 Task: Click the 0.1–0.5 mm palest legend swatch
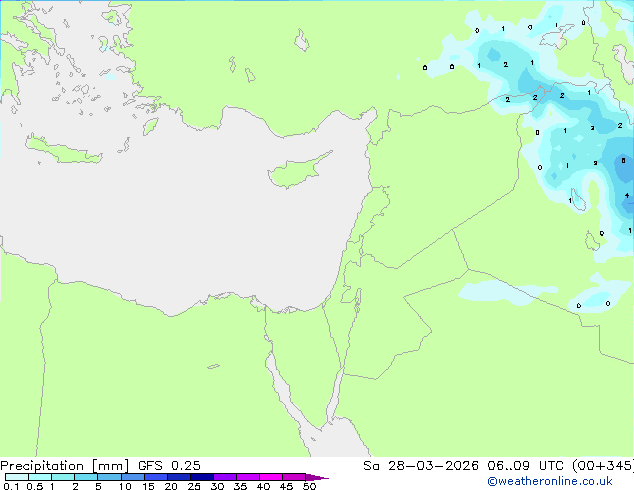click(x=17, y=477)
